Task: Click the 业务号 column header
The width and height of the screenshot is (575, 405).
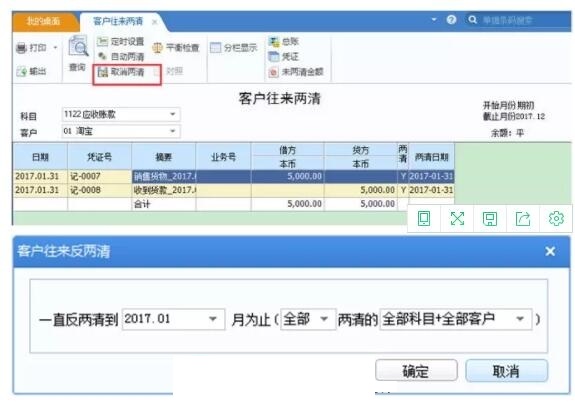Action: pyautogui.click(x=223, y=157)
